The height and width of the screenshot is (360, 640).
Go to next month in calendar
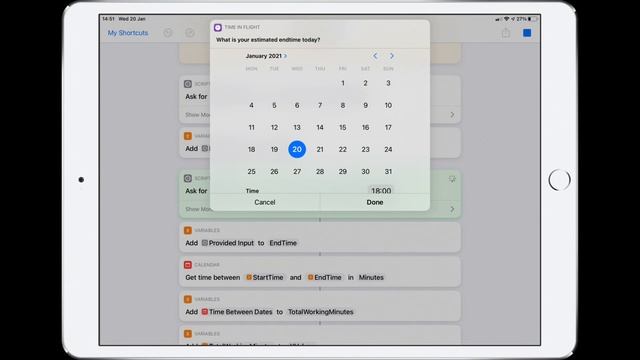point(391,56)
